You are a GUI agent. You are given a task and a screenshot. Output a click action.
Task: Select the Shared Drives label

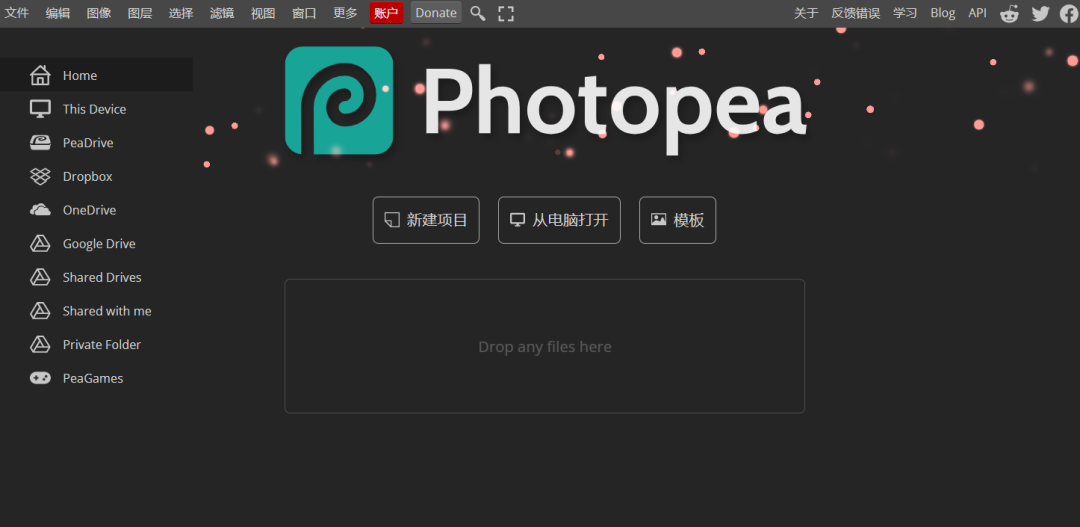pos(102,278)
